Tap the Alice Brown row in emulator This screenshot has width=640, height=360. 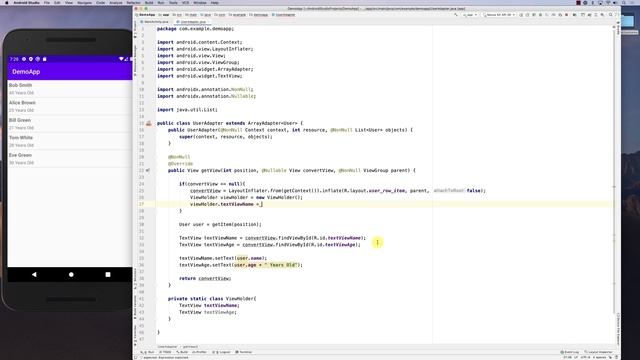(x=70, y=106)
